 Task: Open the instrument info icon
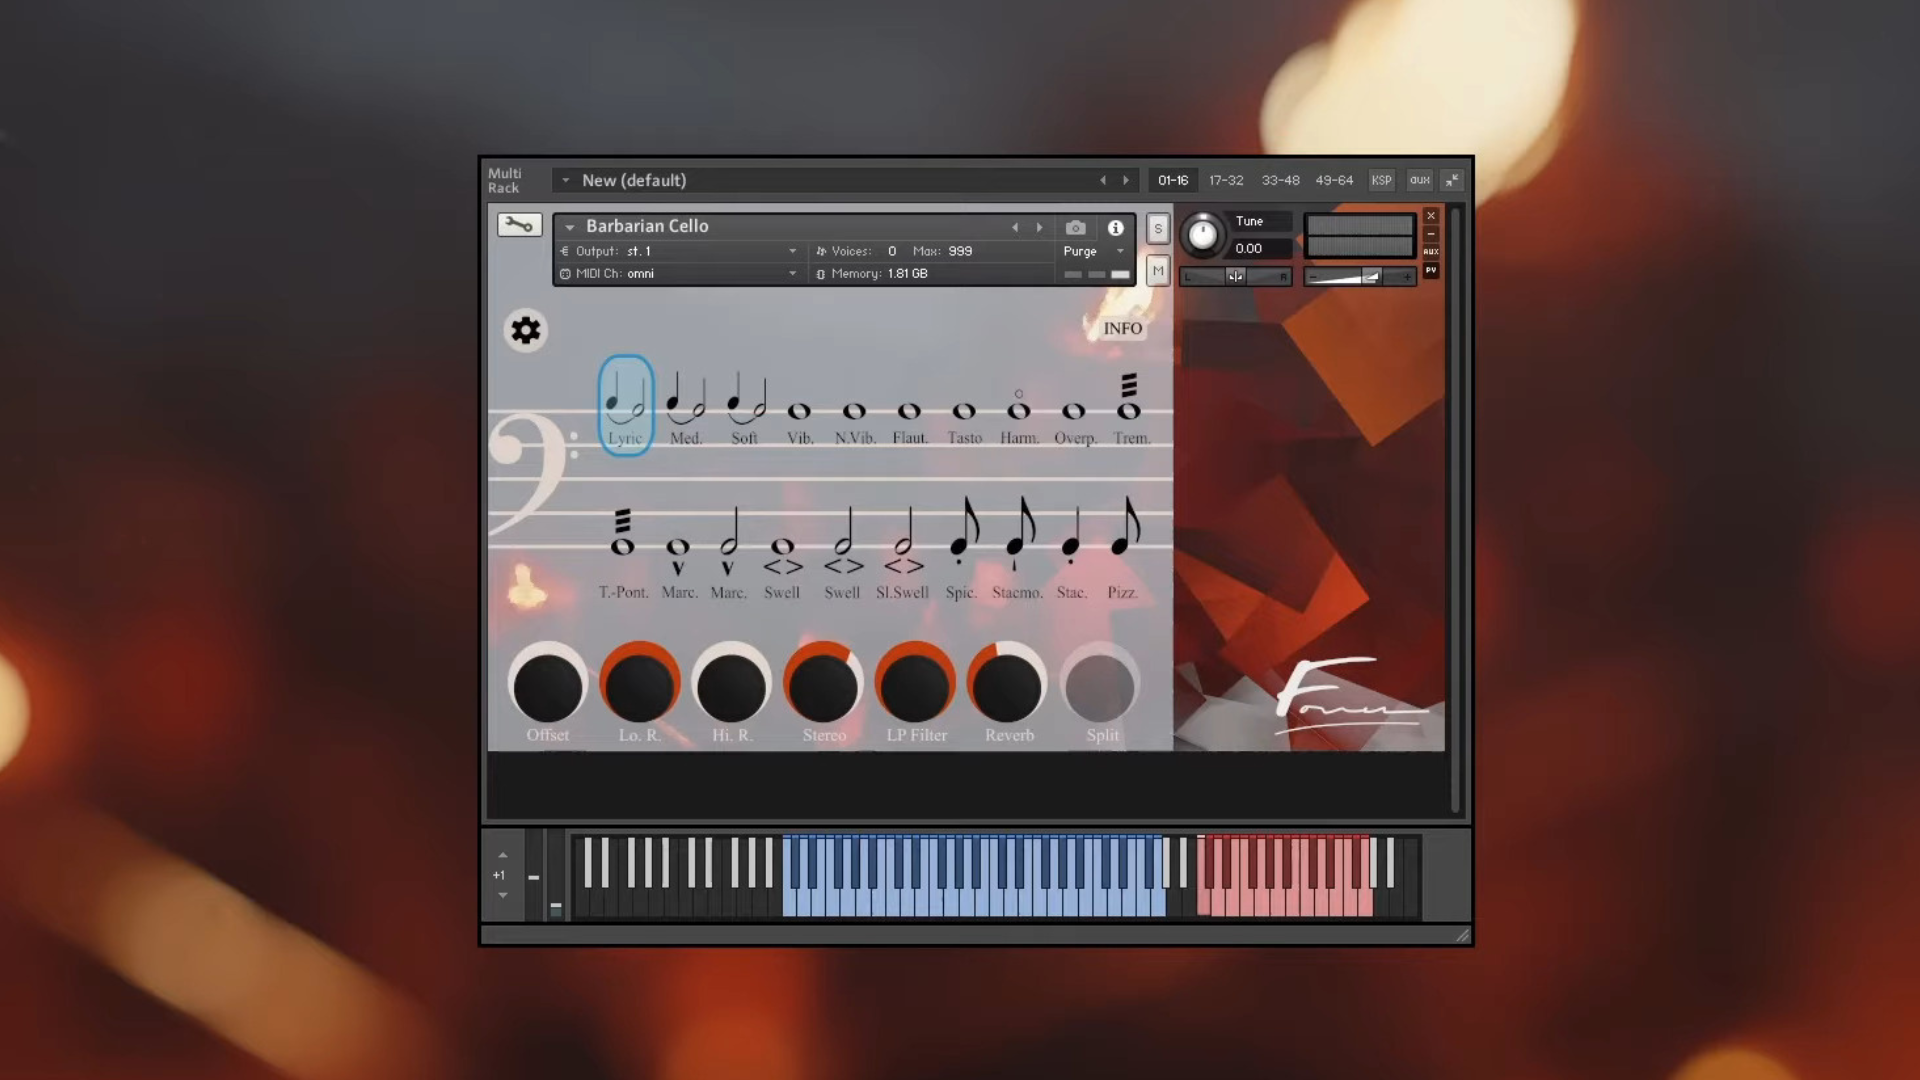pos(1115,228)
